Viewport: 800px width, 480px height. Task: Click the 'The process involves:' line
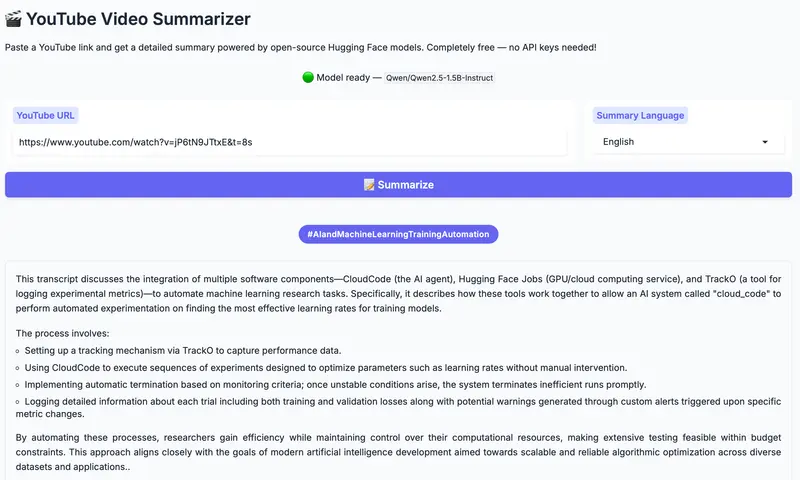(x=61, y=332)
